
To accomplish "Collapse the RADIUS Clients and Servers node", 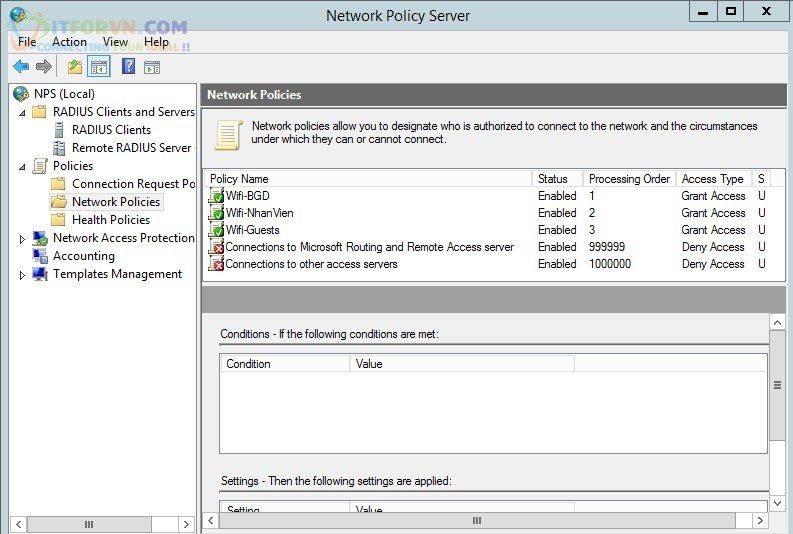I will [22, 112].
